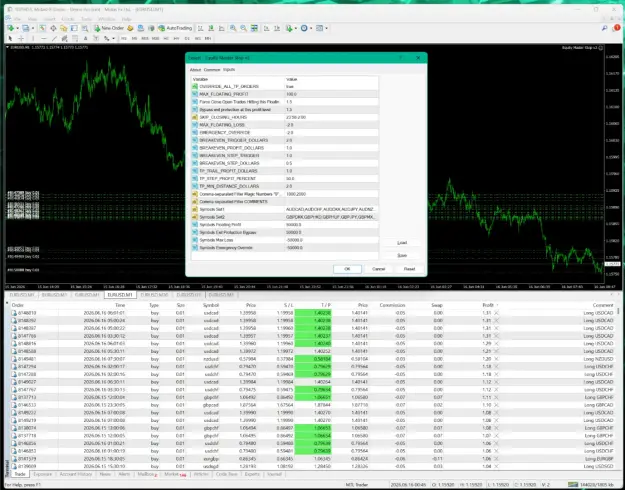Switch chart to bar chart style
This screenshot has height=490, width=625.
pyautogui.click(x=200, y=28)
